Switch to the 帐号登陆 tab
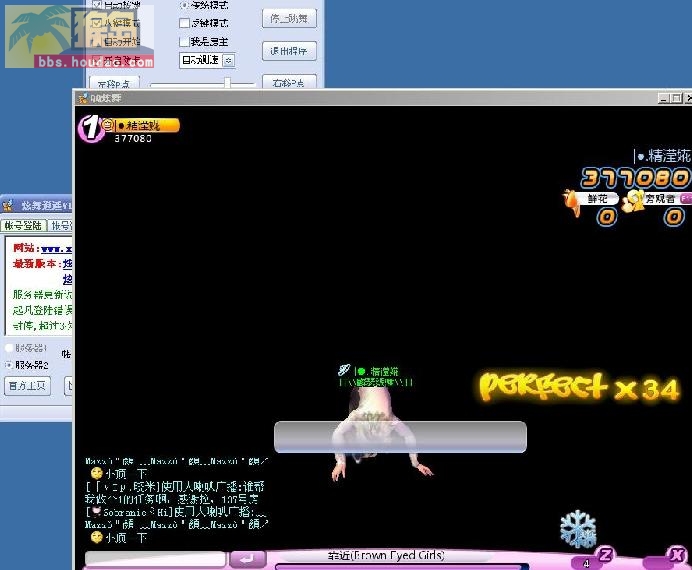The width and height of the screenshot is (692, 570). tap(23, 226)
